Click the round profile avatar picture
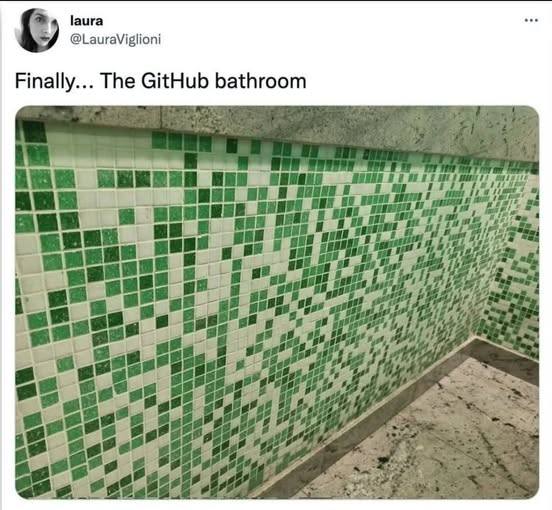Screen dimensions: 552x510 point(37,30)
